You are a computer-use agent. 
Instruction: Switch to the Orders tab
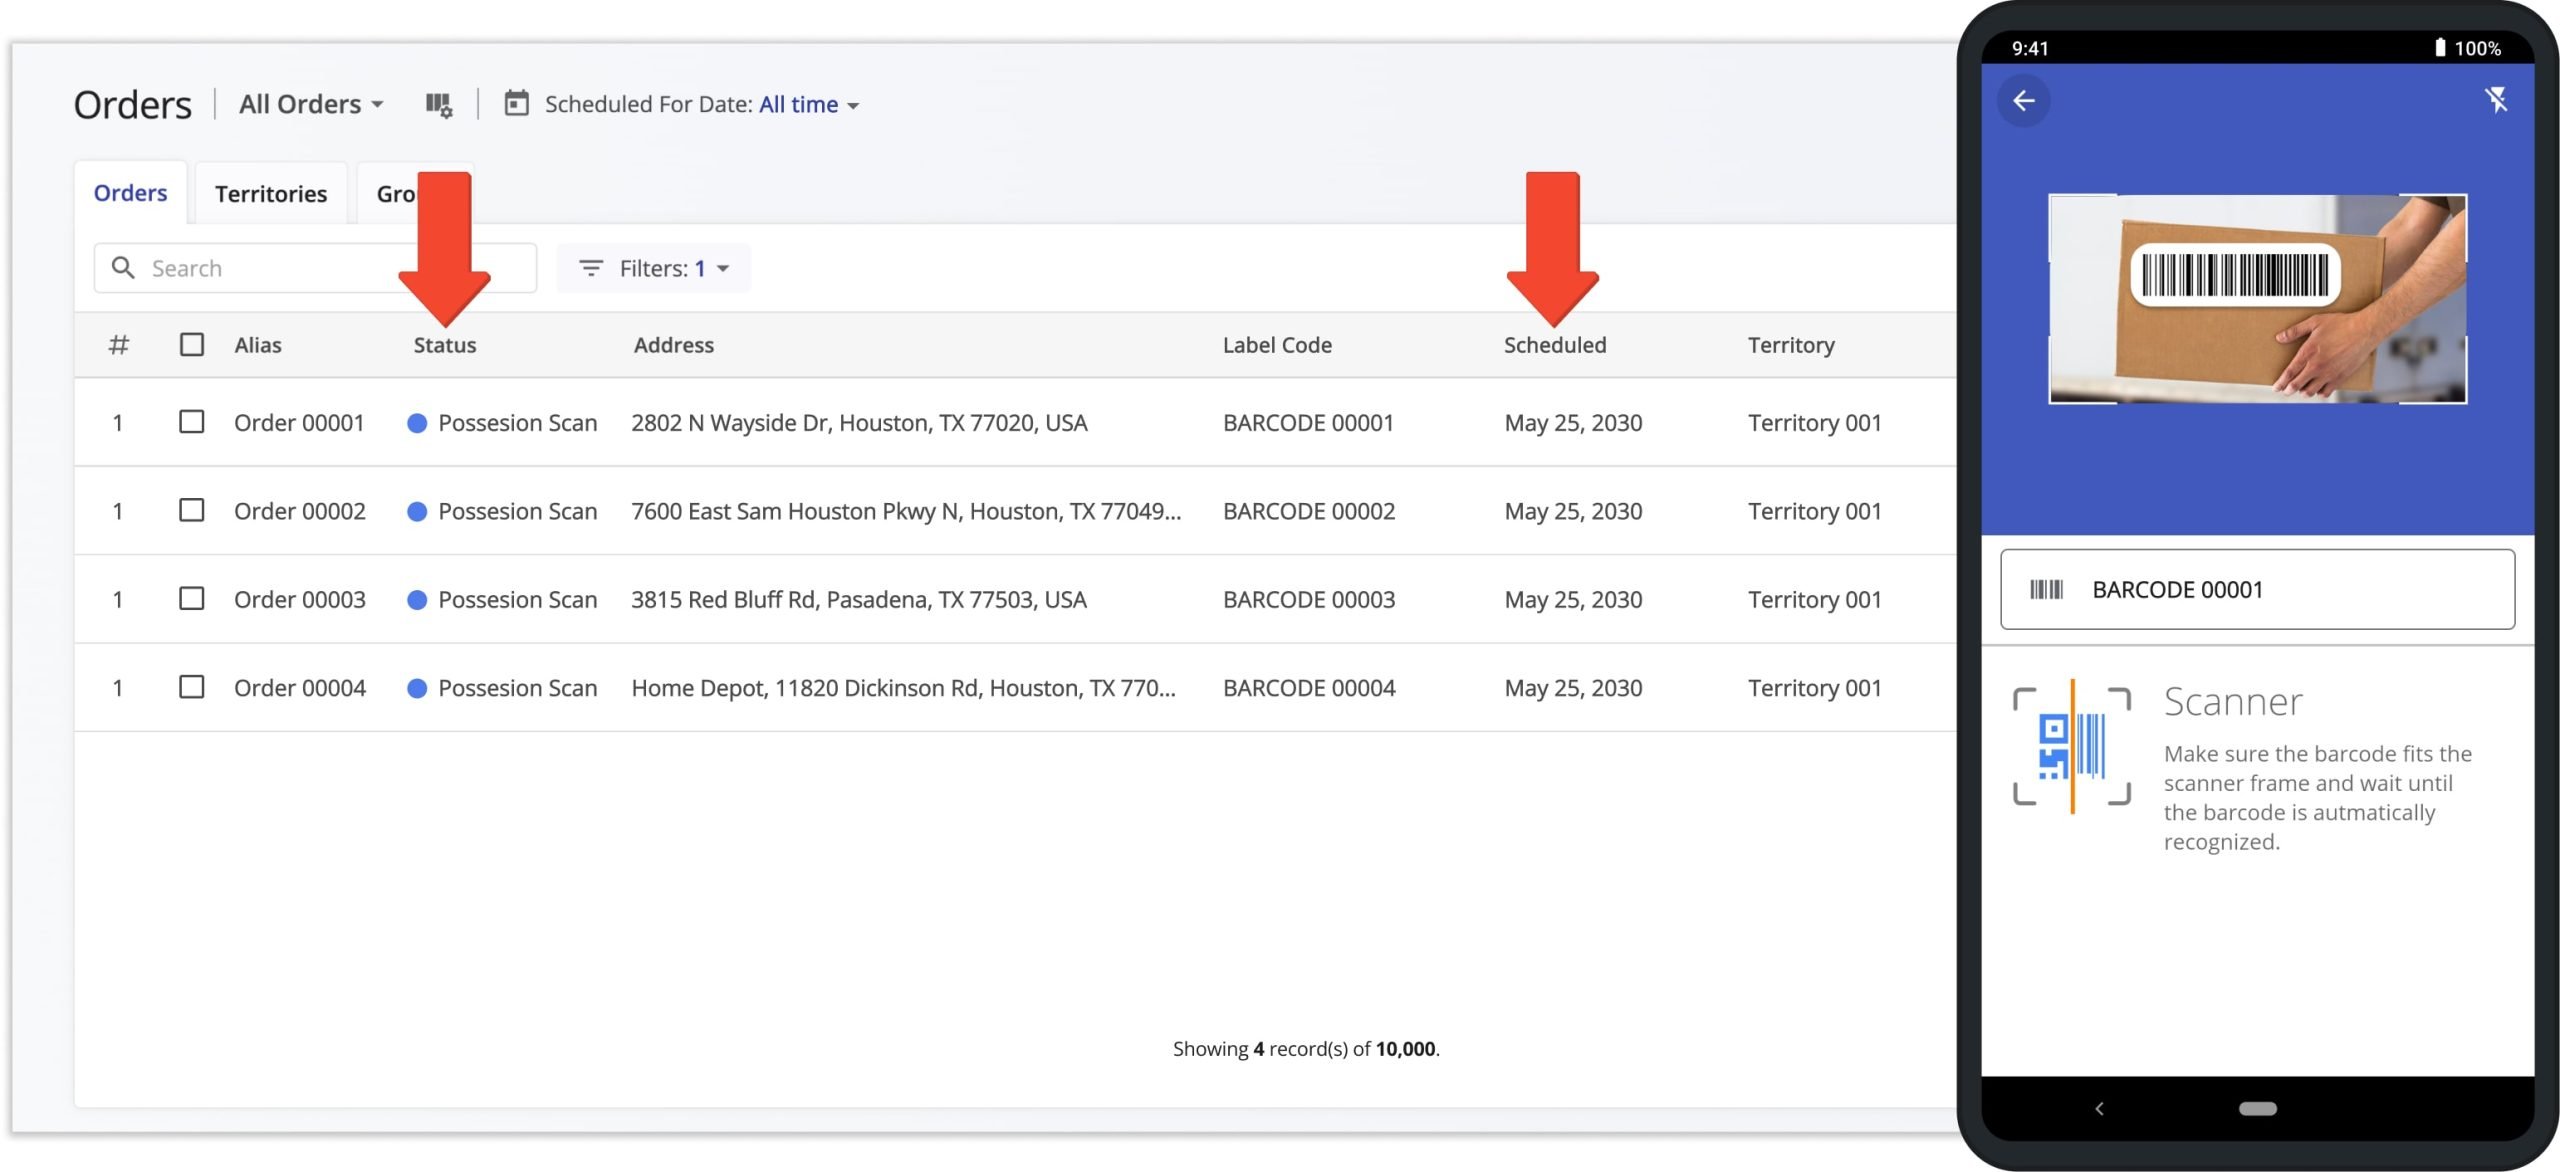[x=130, y=193]
